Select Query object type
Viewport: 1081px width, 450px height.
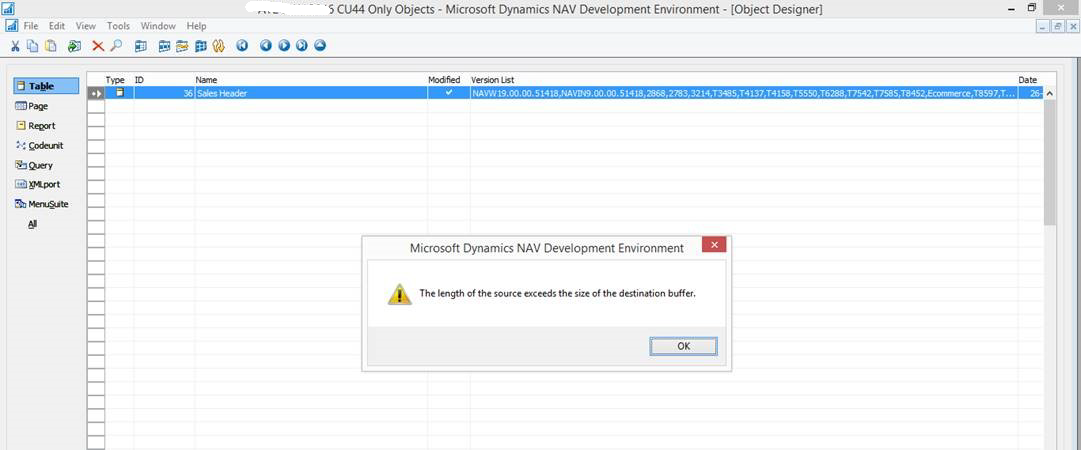[x=34, y=165]
